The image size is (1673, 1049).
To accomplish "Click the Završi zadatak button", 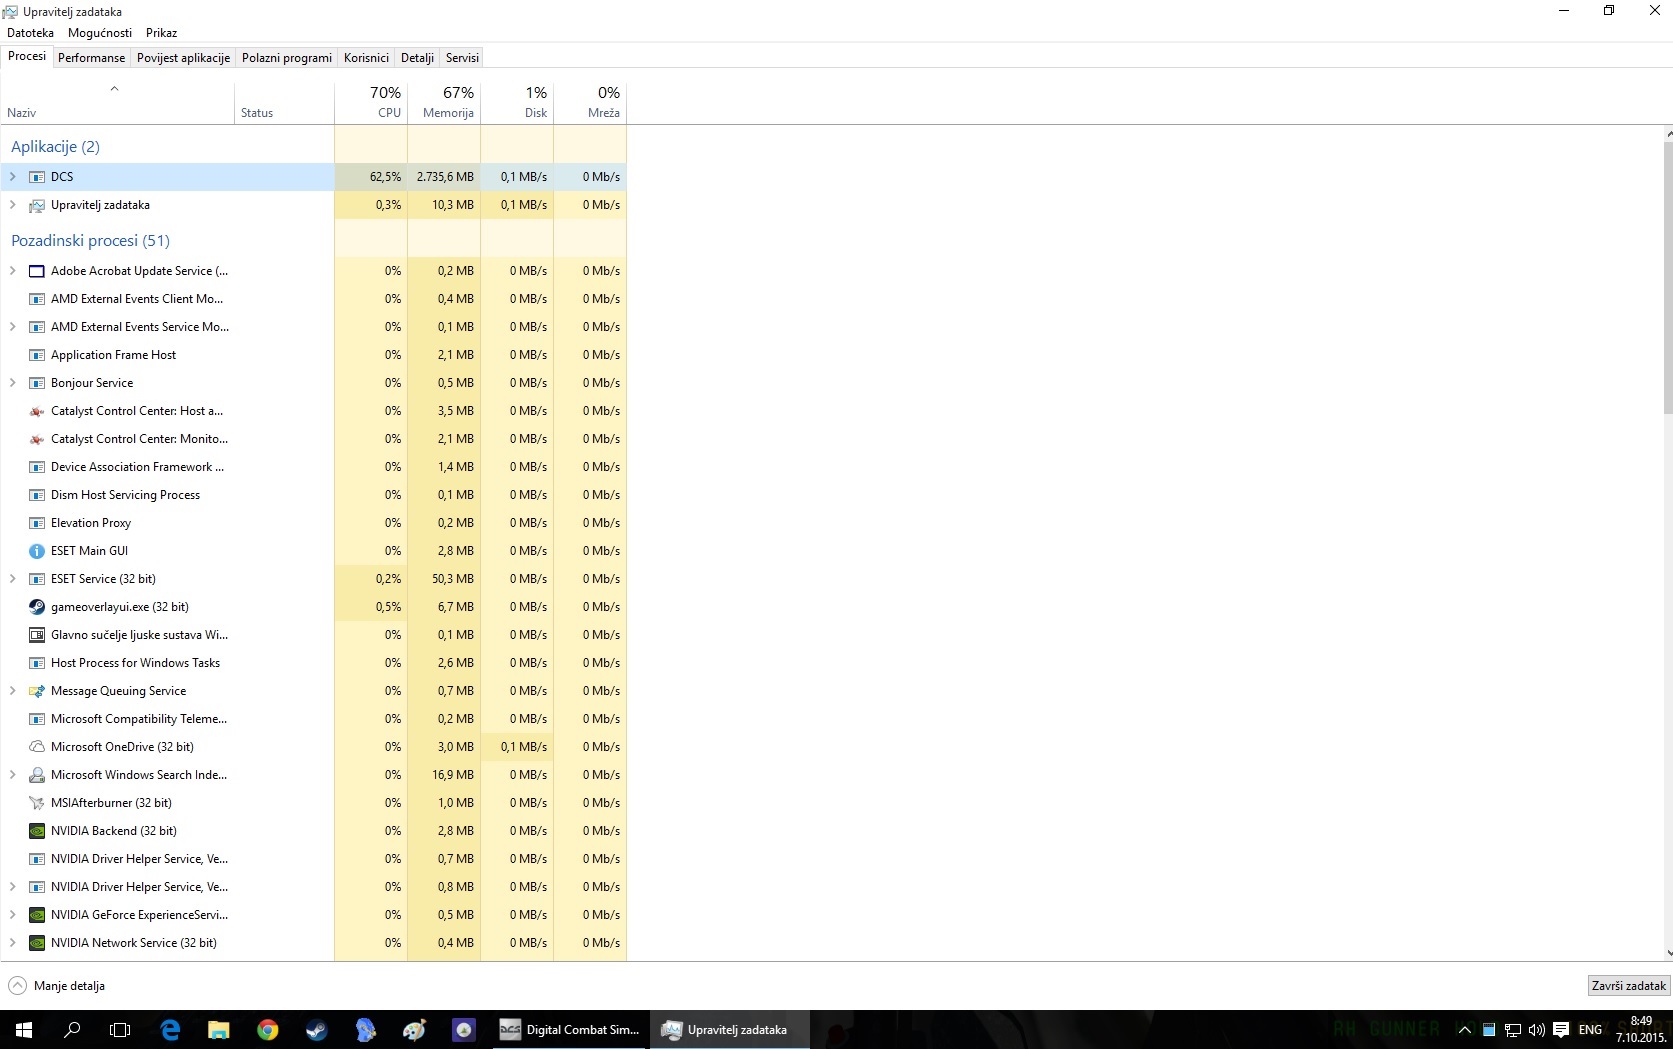I will click(1629, 986).
